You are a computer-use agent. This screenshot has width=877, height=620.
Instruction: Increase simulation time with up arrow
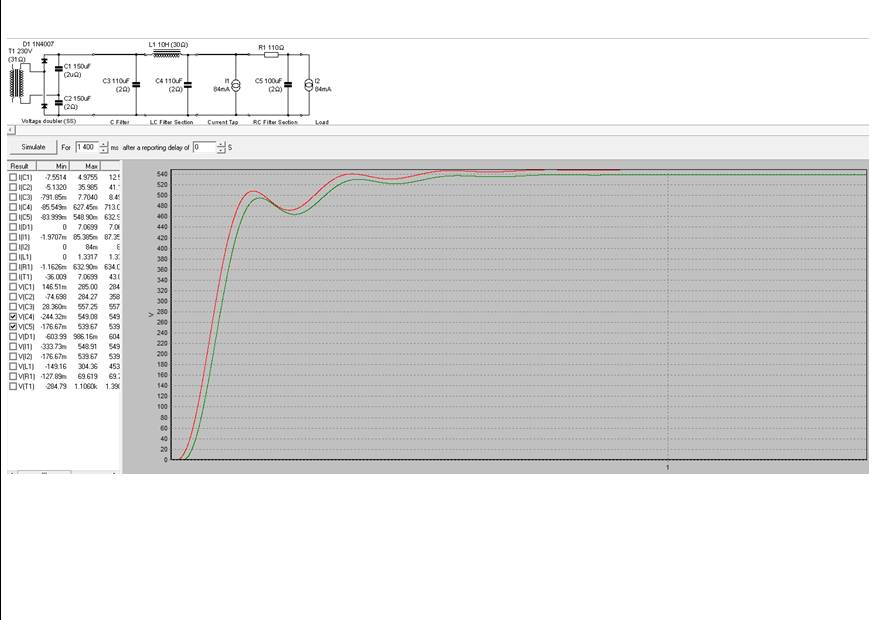[x=103, y=144]
